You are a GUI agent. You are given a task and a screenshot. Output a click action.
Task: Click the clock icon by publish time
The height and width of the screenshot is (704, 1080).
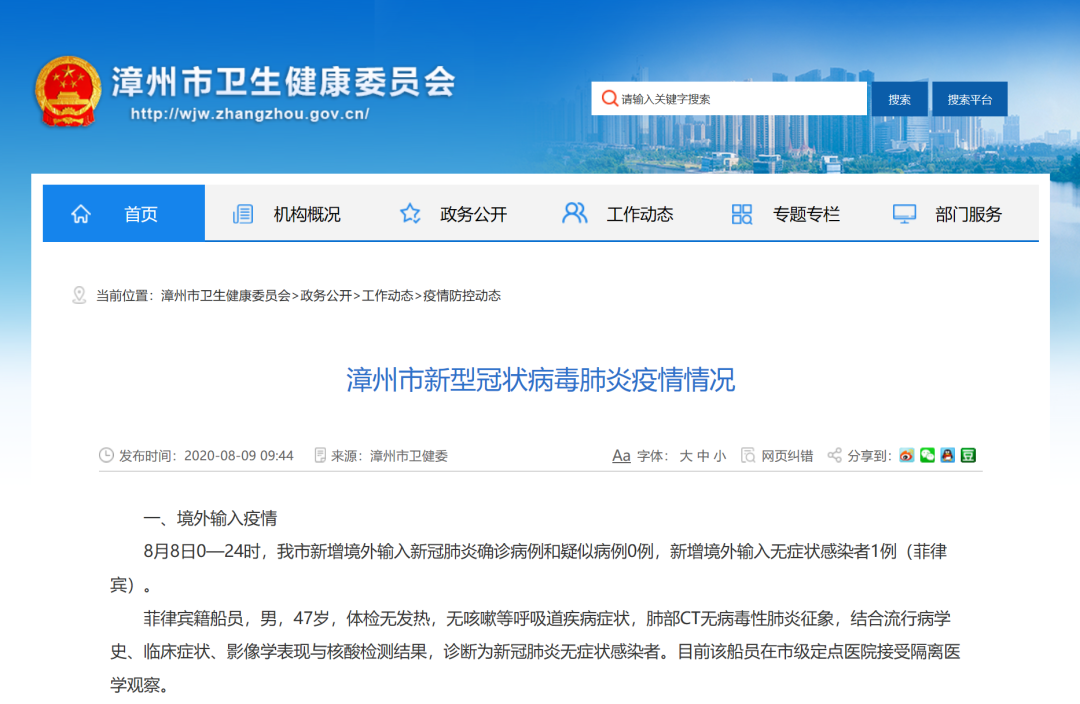click(106, 455)
